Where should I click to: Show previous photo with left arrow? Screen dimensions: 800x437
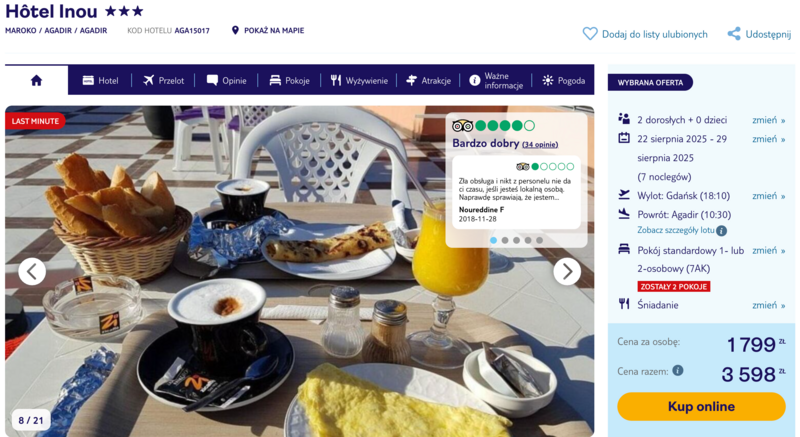(x=32, y=272)
